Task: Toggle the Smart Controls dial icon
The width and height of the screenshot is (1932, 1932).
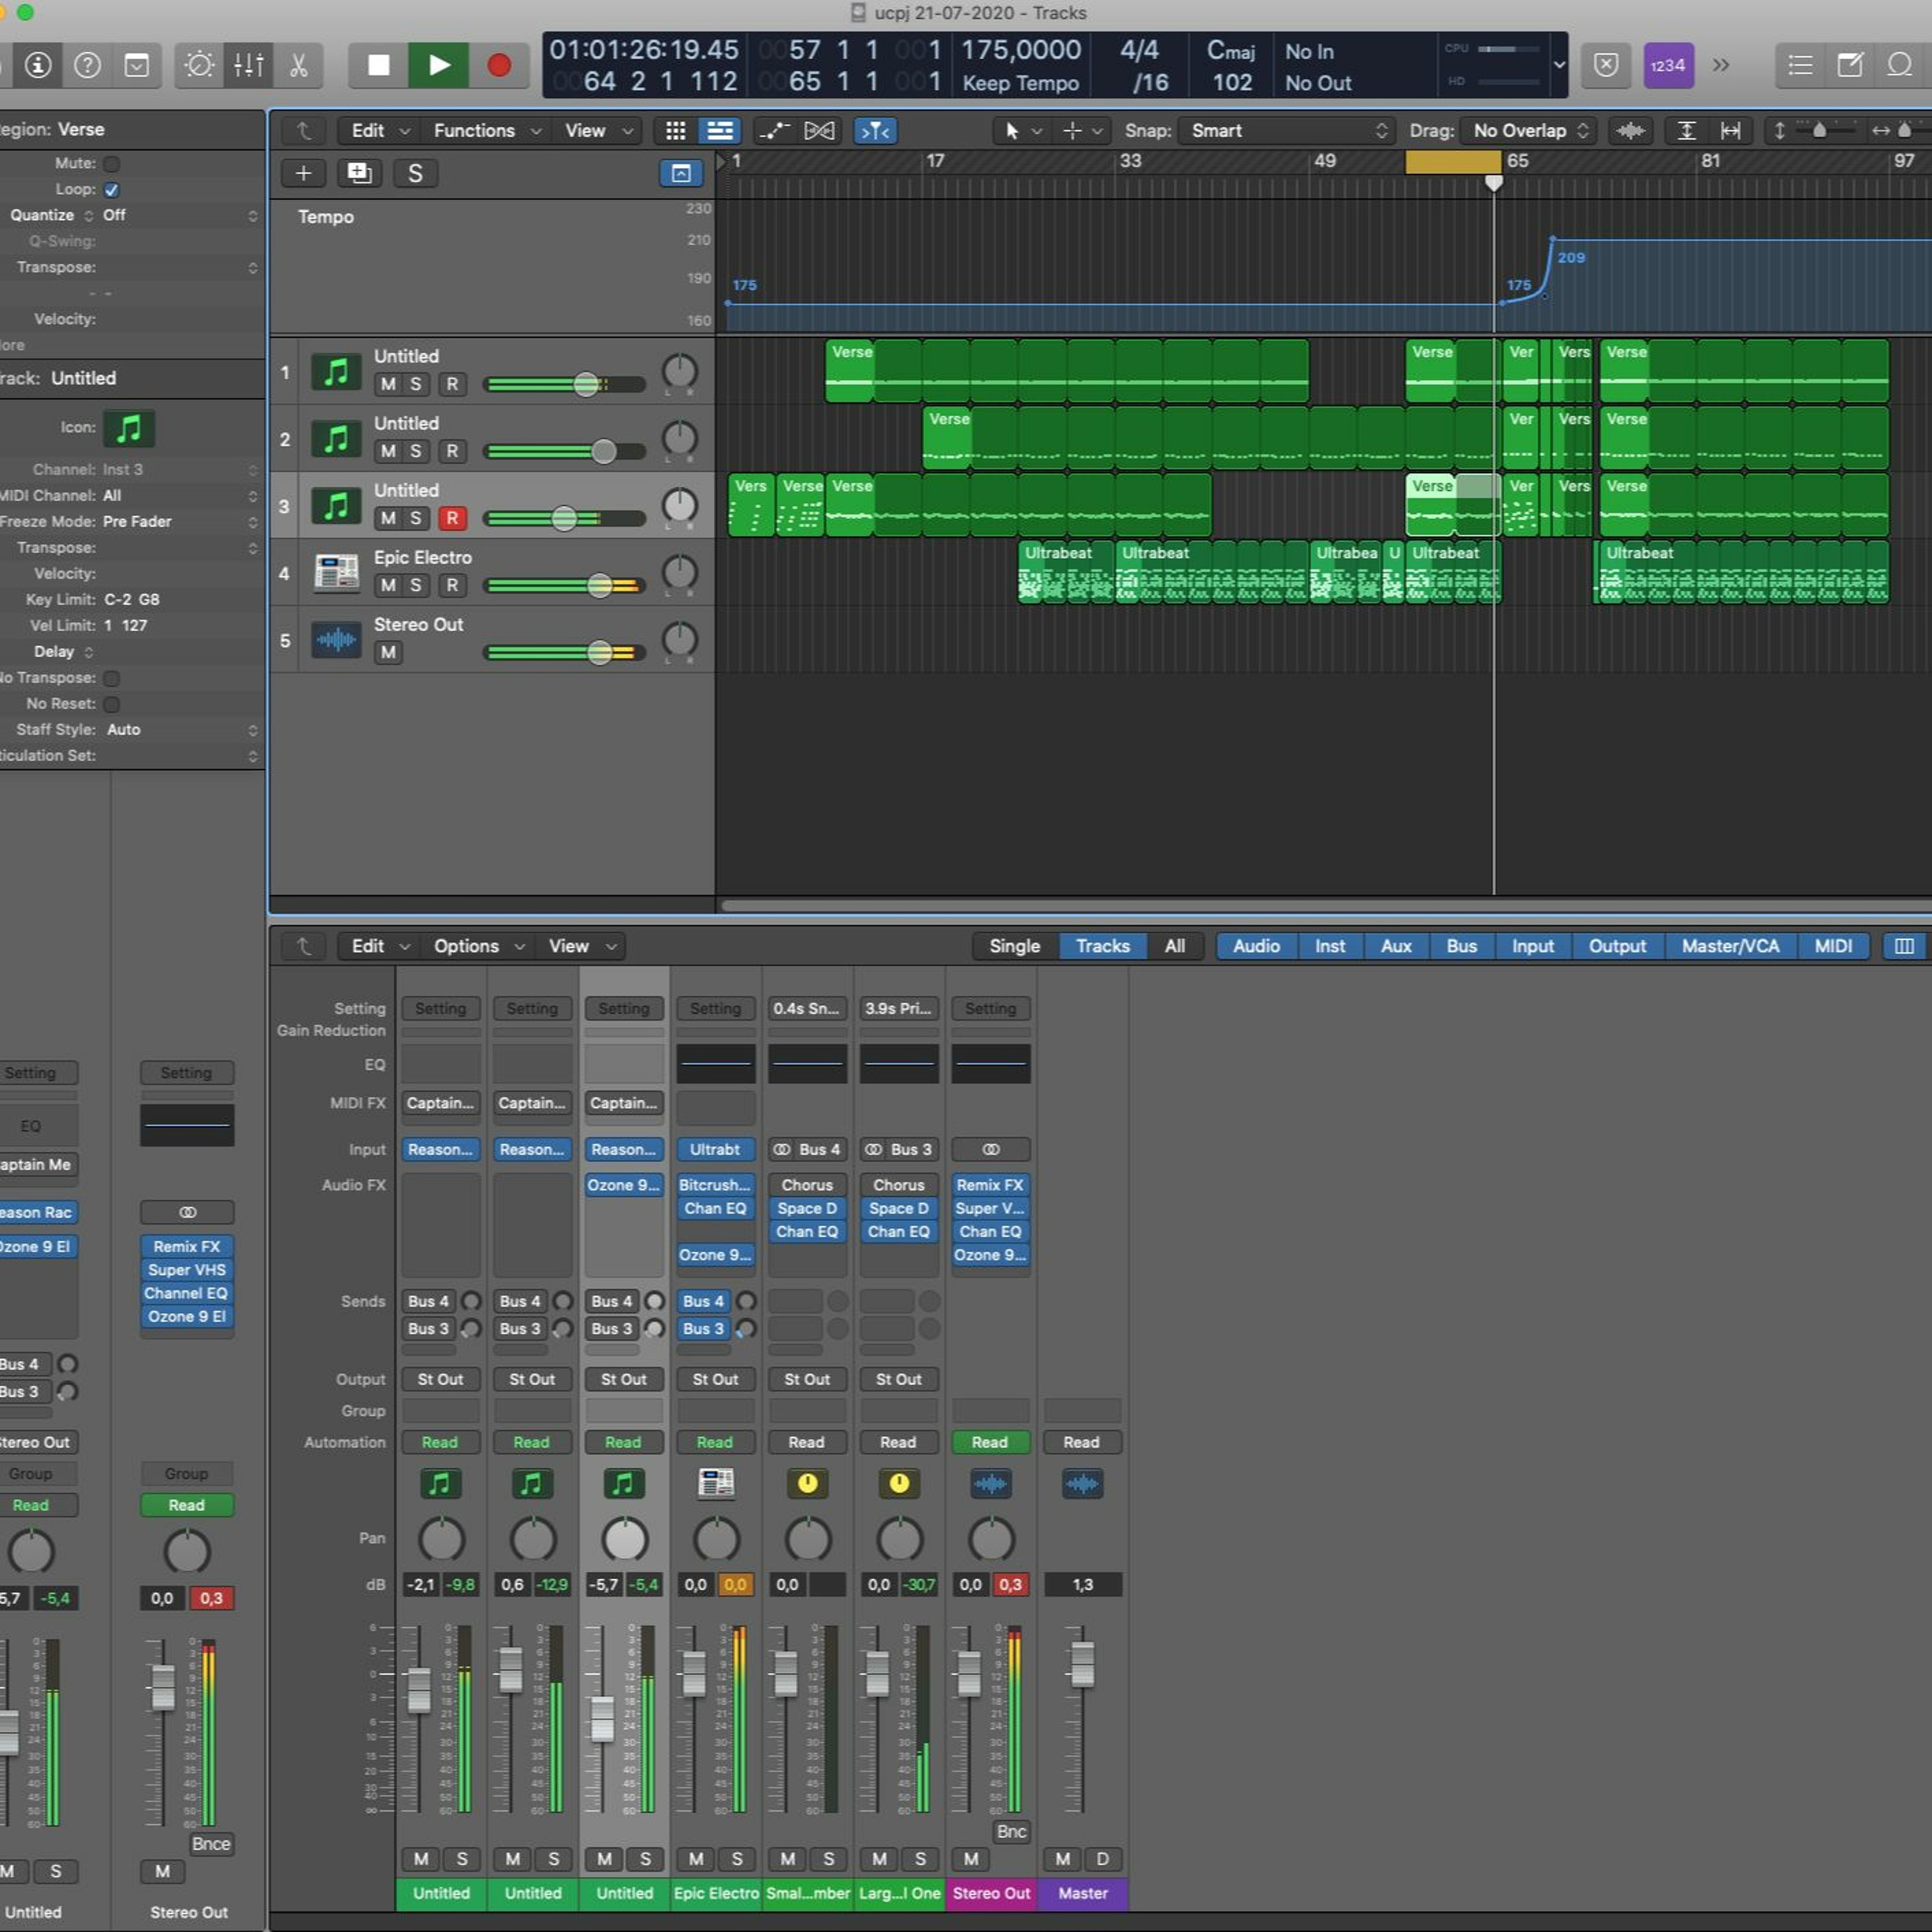Action: click(x=199, y=65)
